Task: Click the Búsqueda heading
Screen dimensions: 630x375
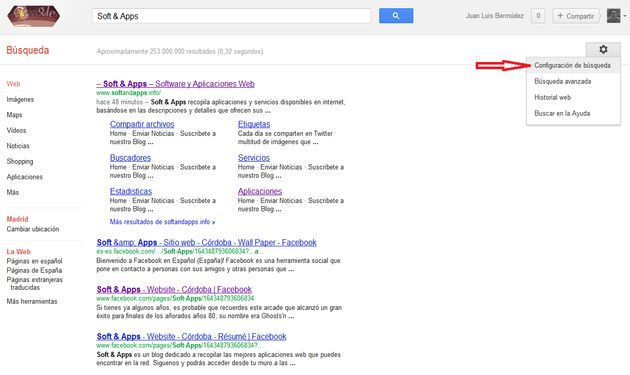Action: pos(28,50)
